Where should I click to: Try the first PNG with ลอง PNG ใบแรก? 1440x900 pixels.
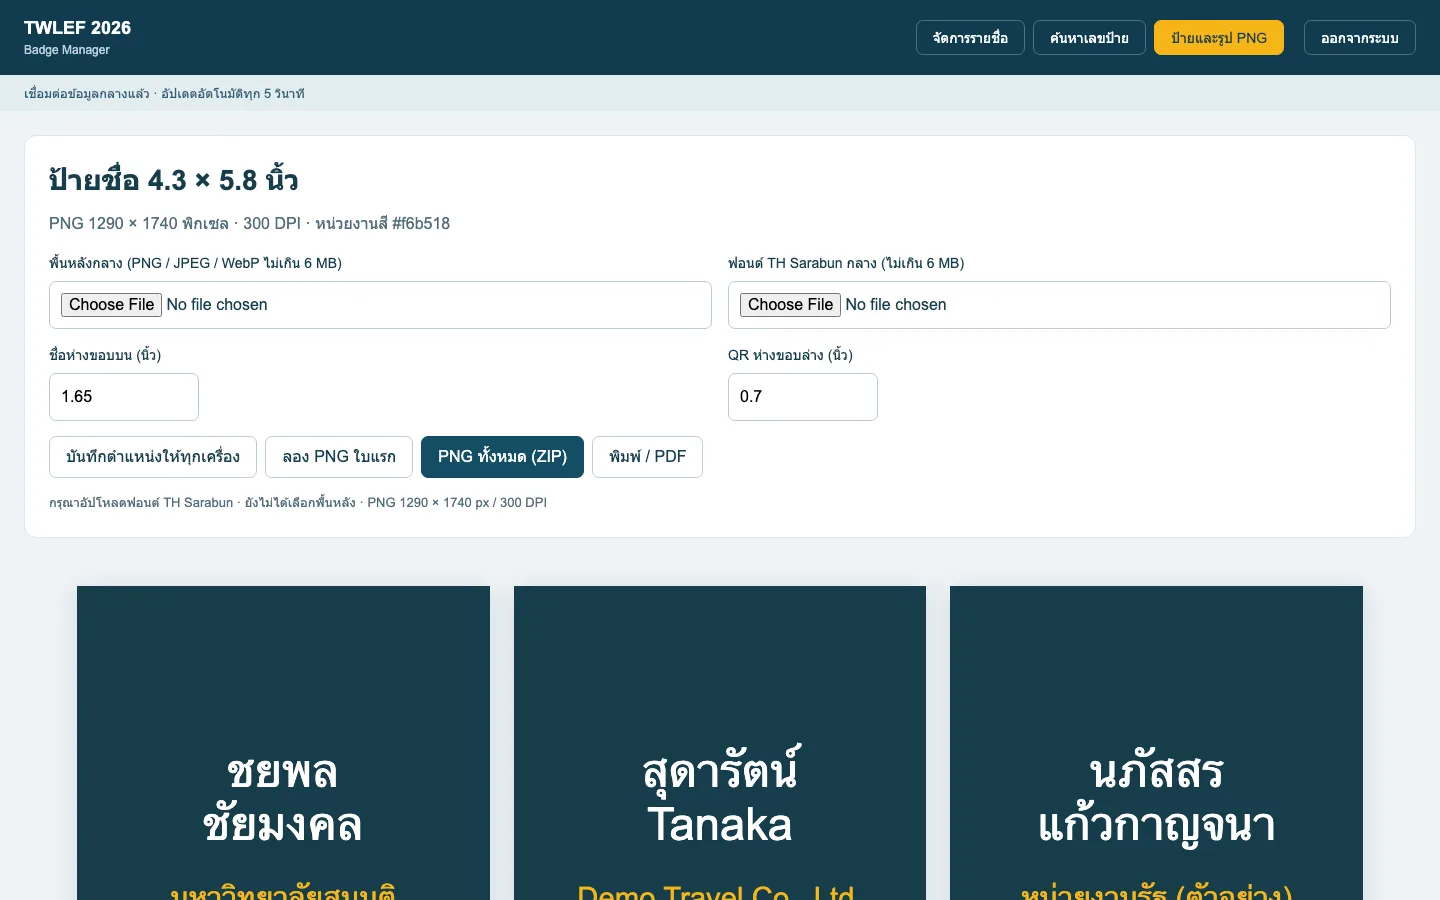coord(339,457)
